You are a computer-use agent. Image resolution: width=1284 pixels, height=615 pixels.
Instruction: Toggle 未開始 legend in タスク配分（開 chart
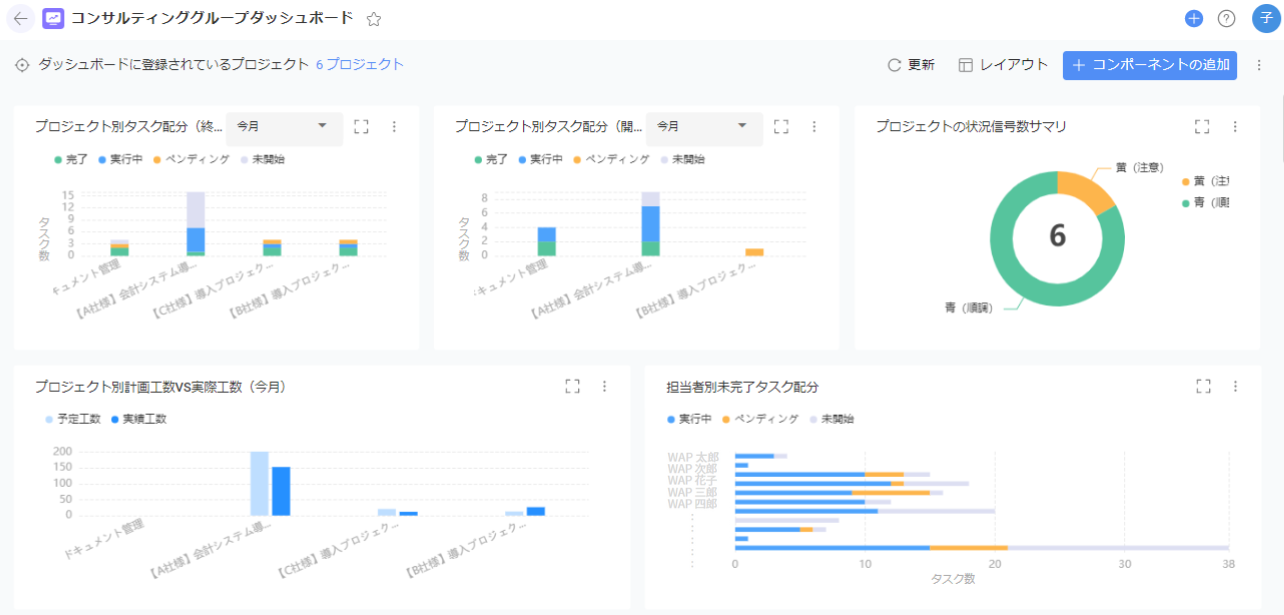pyautogui.click(x=682, y=159)
